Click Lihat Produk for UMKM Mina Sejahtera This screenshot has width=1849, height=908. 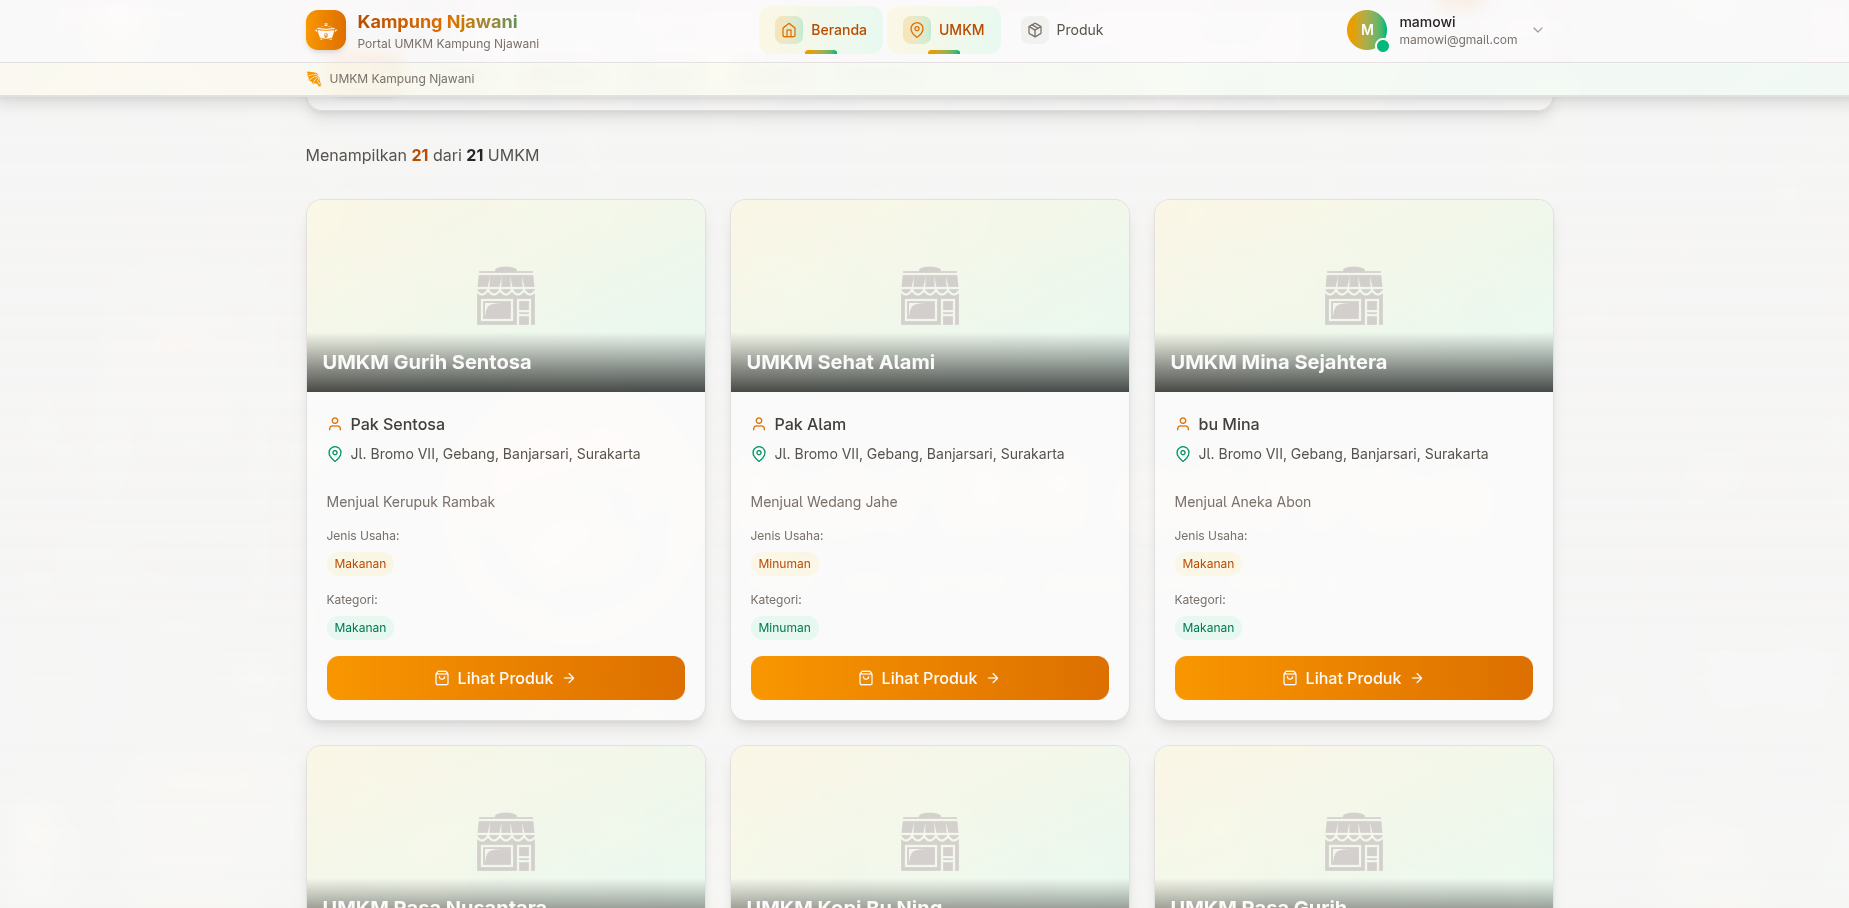[x=1354, y=678]
